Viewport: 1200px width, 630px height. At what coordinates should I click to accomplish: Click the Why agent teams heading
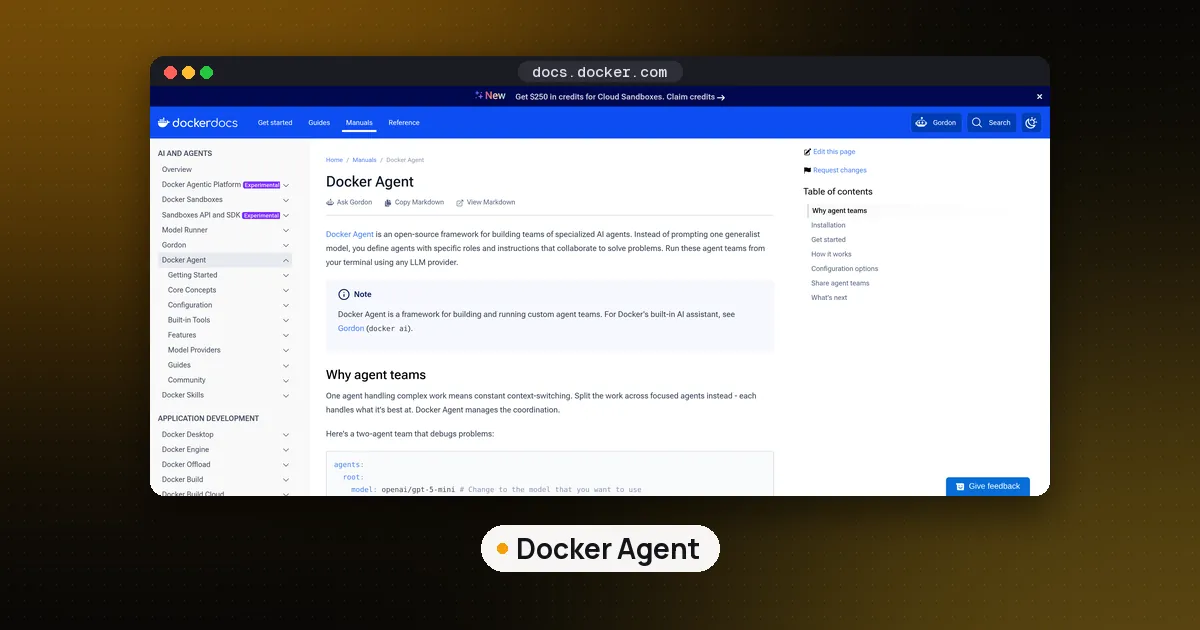(376, 375)
